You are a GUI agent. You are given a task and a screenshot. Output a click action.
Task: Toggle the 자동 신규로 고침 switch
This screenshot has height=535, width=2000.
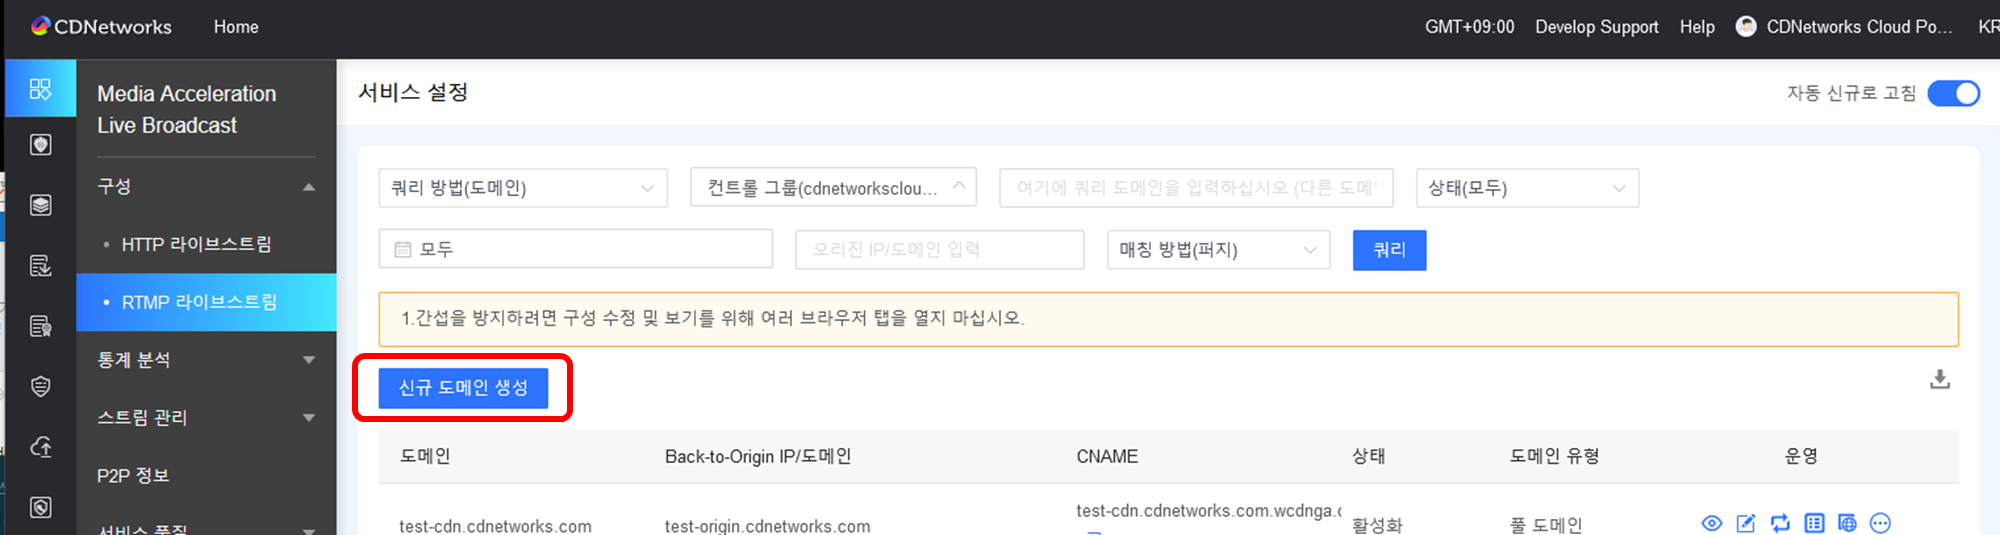pyautogui.click(x=1953, y=93)
